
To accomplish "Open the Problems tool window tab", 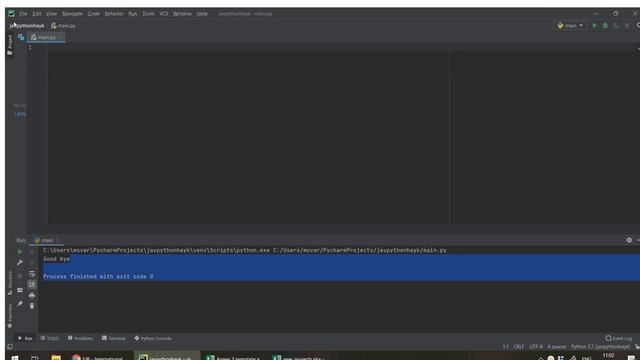I will tap(80, 338).
